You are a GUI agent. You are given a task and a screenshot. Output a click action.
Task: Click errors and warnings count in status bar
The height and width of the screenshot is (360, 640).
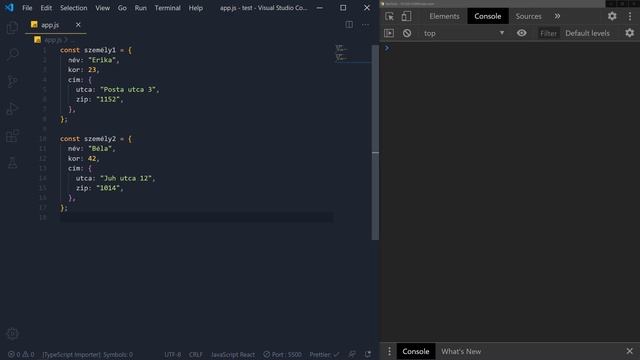[21, 354]
